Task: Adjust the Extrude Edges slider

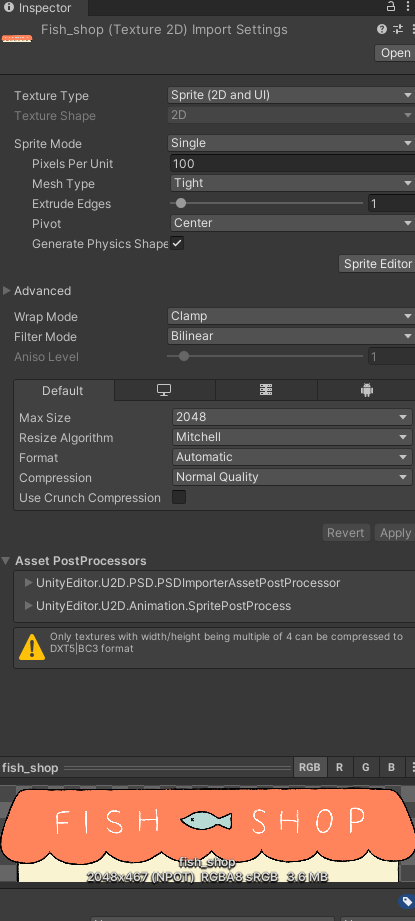Action: coord(266,203)
